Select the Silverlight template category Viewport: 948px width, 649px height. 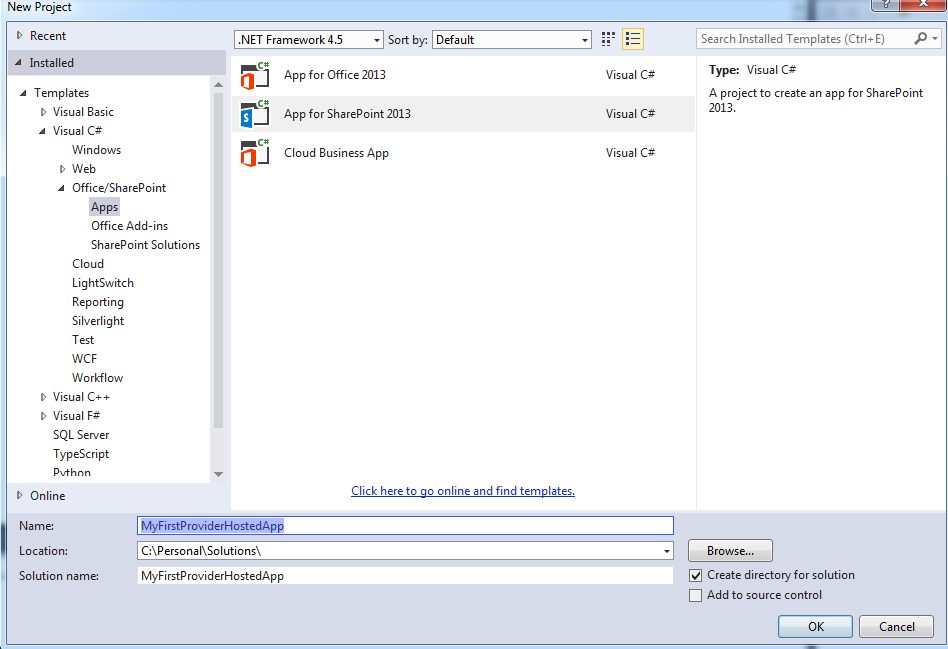(97, 321)
